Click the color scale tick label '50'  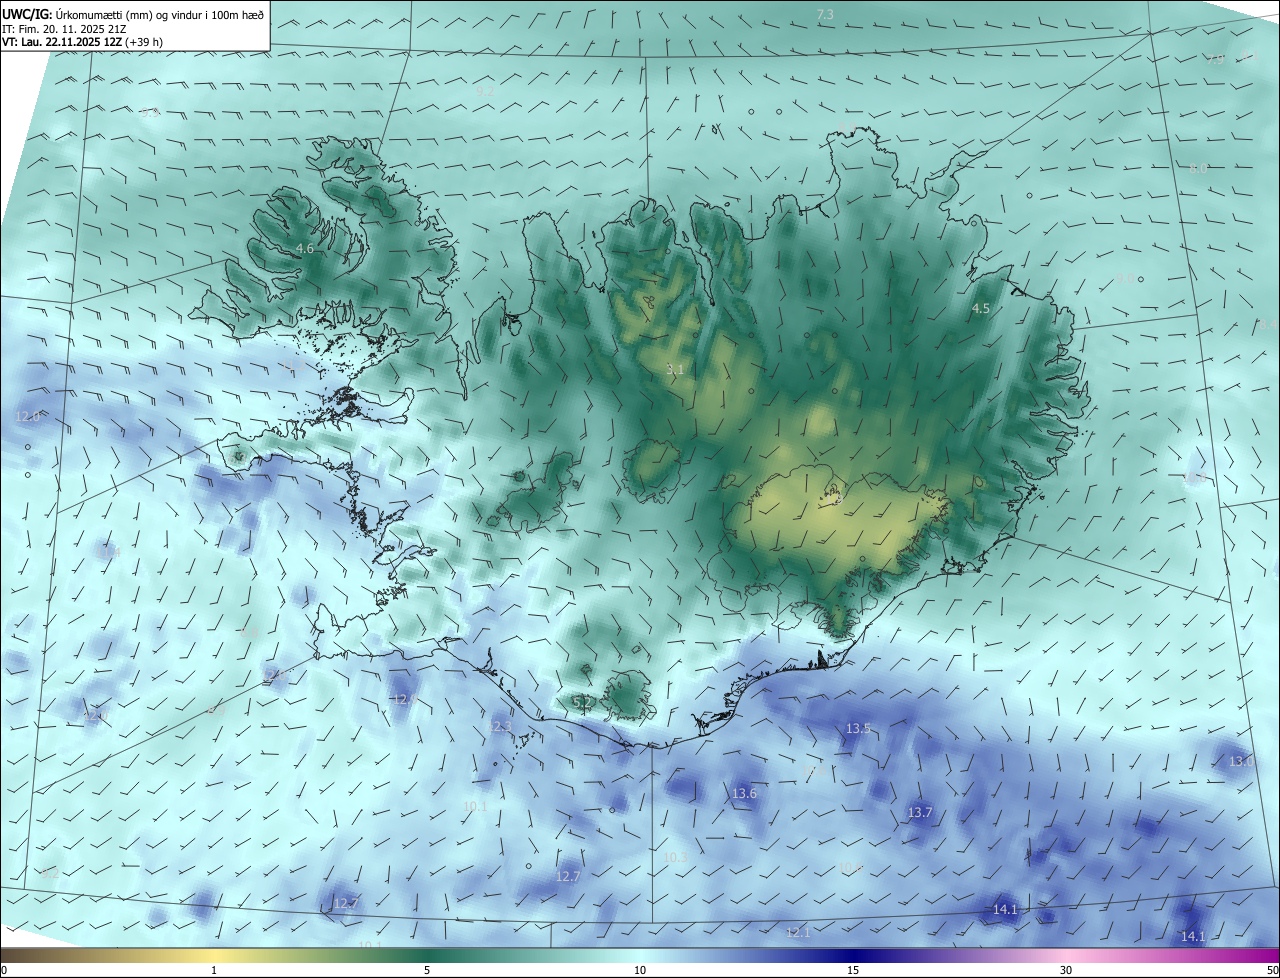1272,971
